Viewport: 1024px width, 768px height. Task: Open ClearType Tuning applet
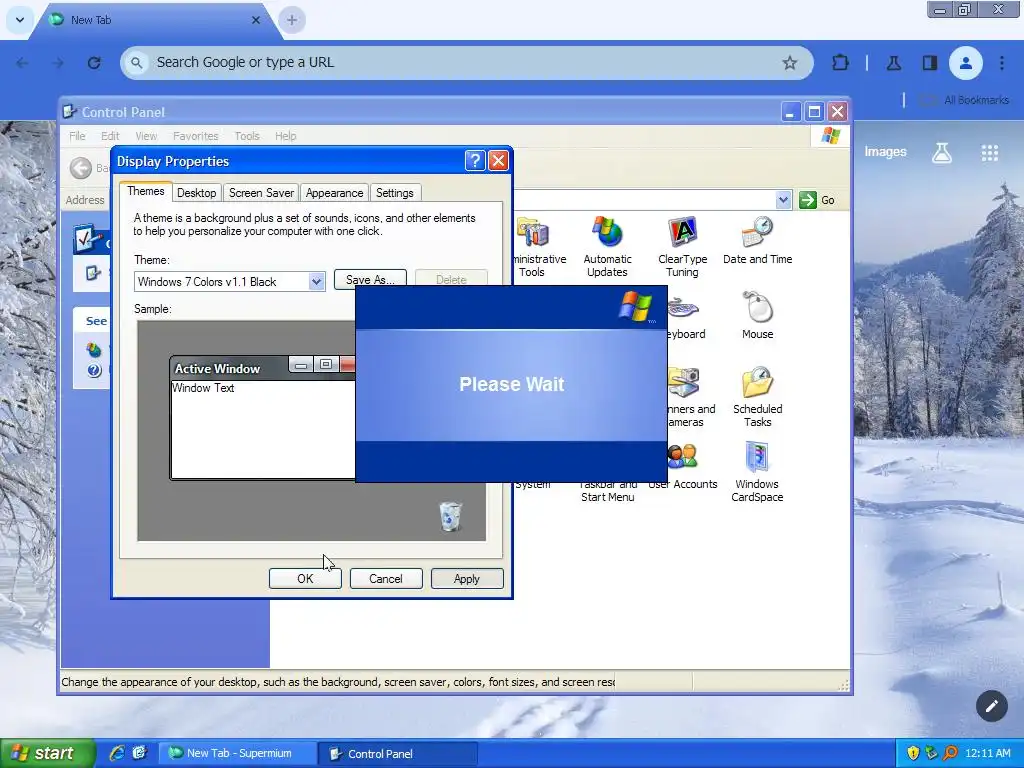682,247
